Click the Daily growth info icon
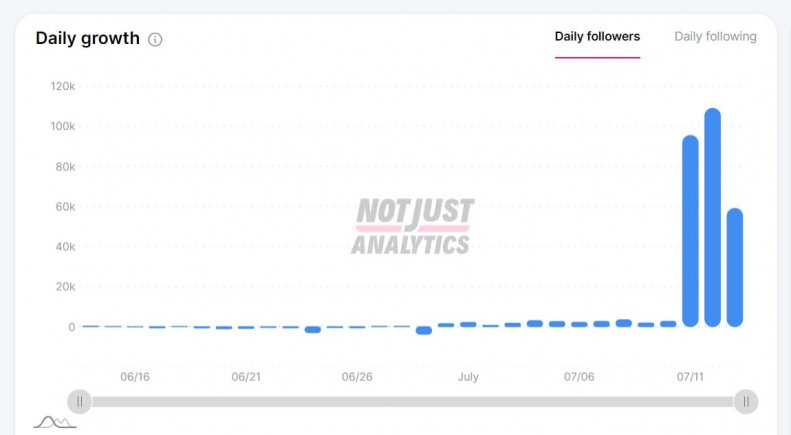 (x=155, y=40)
